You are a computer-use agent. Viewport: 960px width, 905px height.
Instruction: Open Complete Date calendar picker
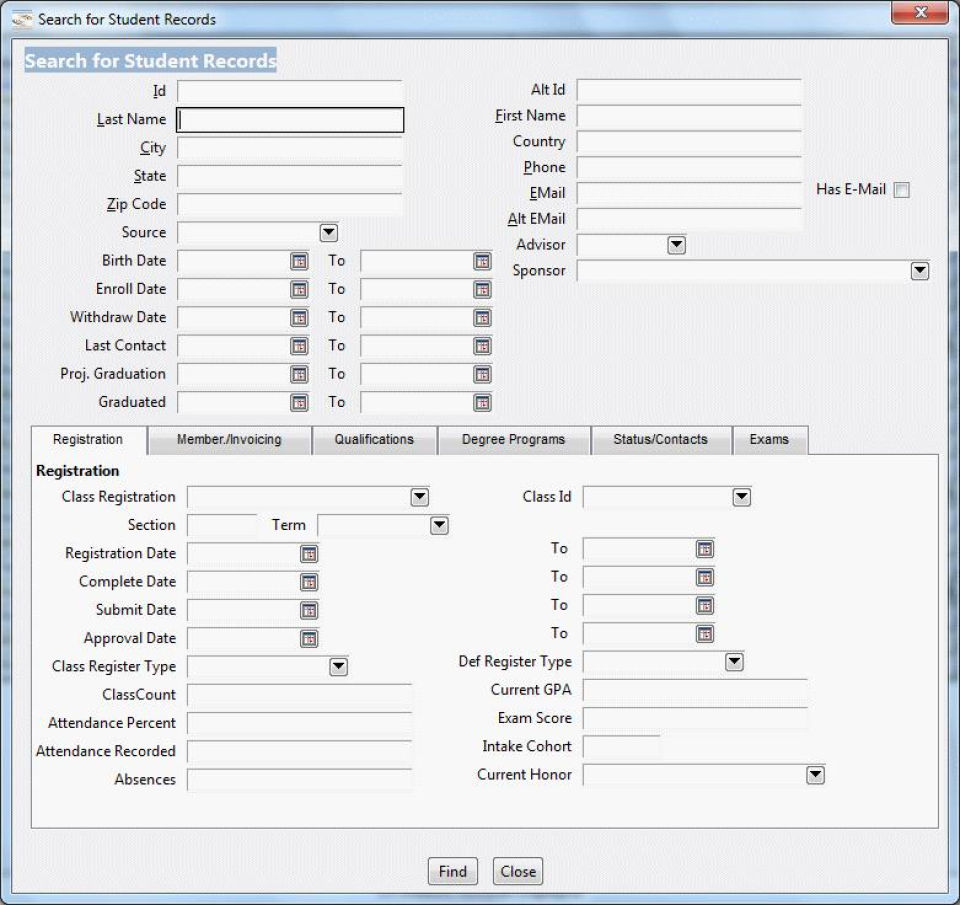tap(309, 582)
